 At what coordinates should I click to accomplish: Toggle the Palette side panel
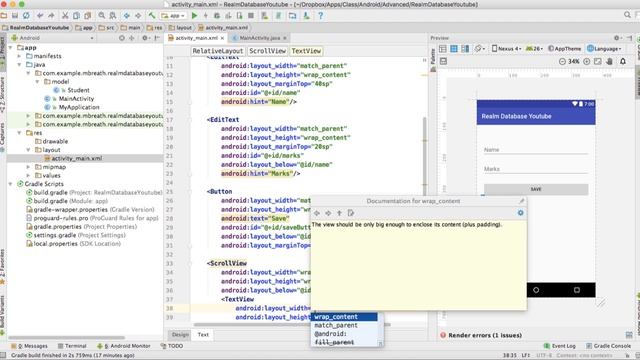point(433,60)
